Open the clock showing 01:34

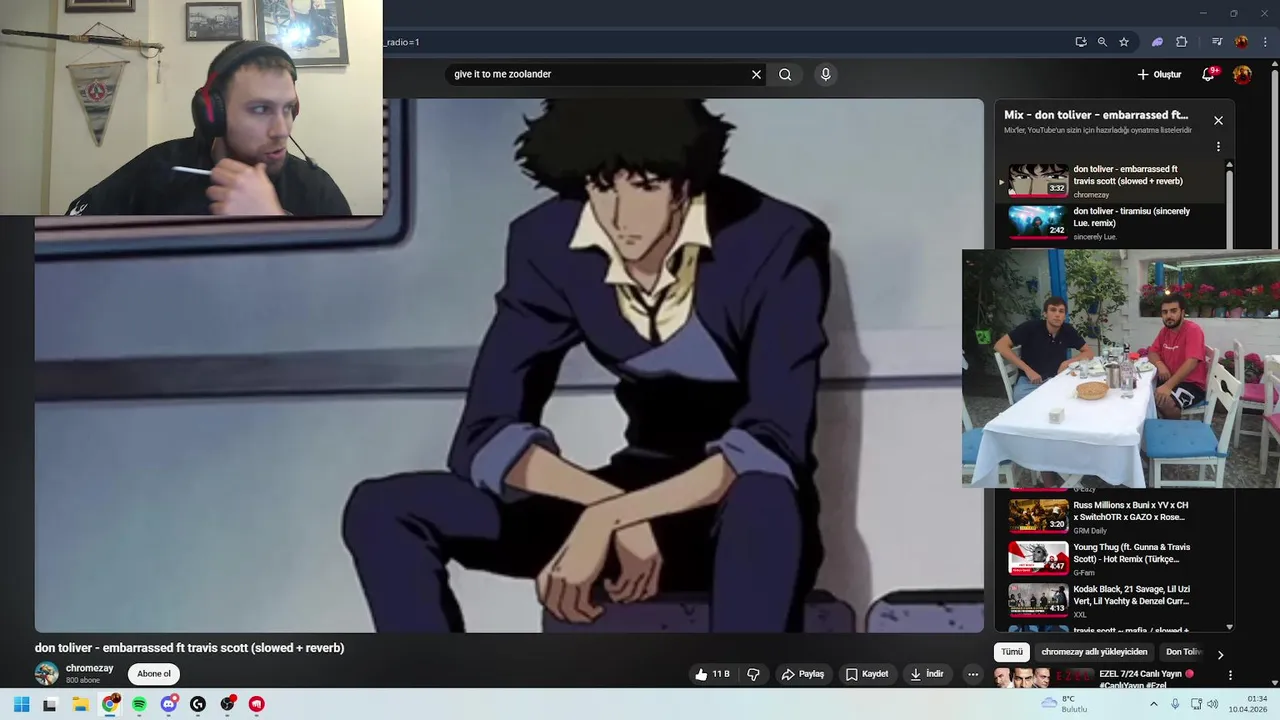[x=1249, y=704]
